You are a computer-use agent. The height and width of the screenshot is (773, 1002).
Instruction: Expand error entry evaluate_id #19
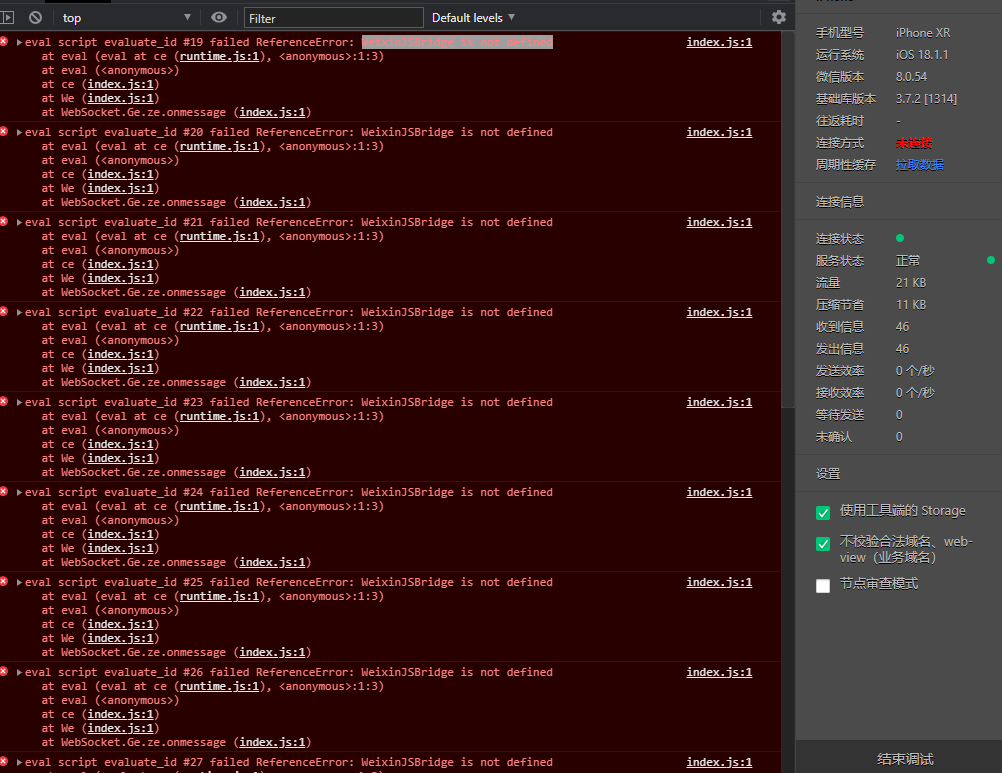(x=20, y=42)
